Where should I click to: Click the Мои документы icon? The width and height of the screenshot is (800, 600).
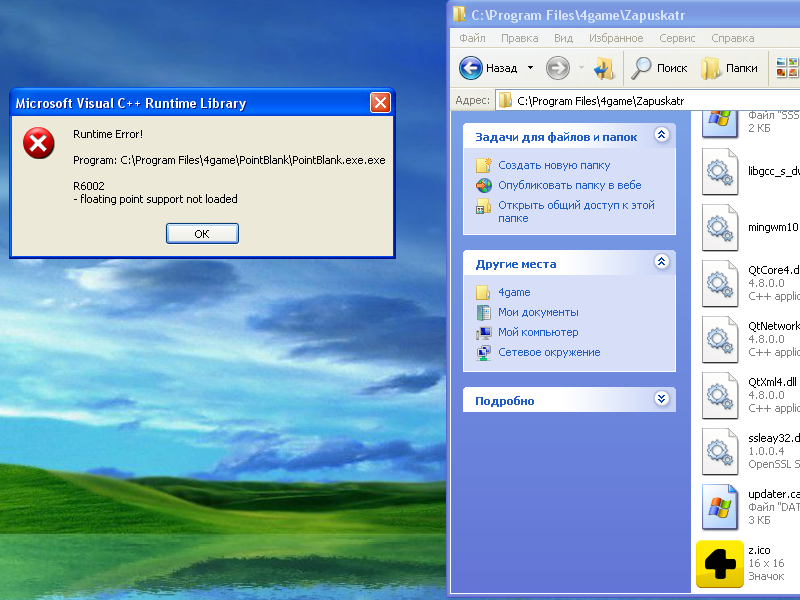coord(483,312)
